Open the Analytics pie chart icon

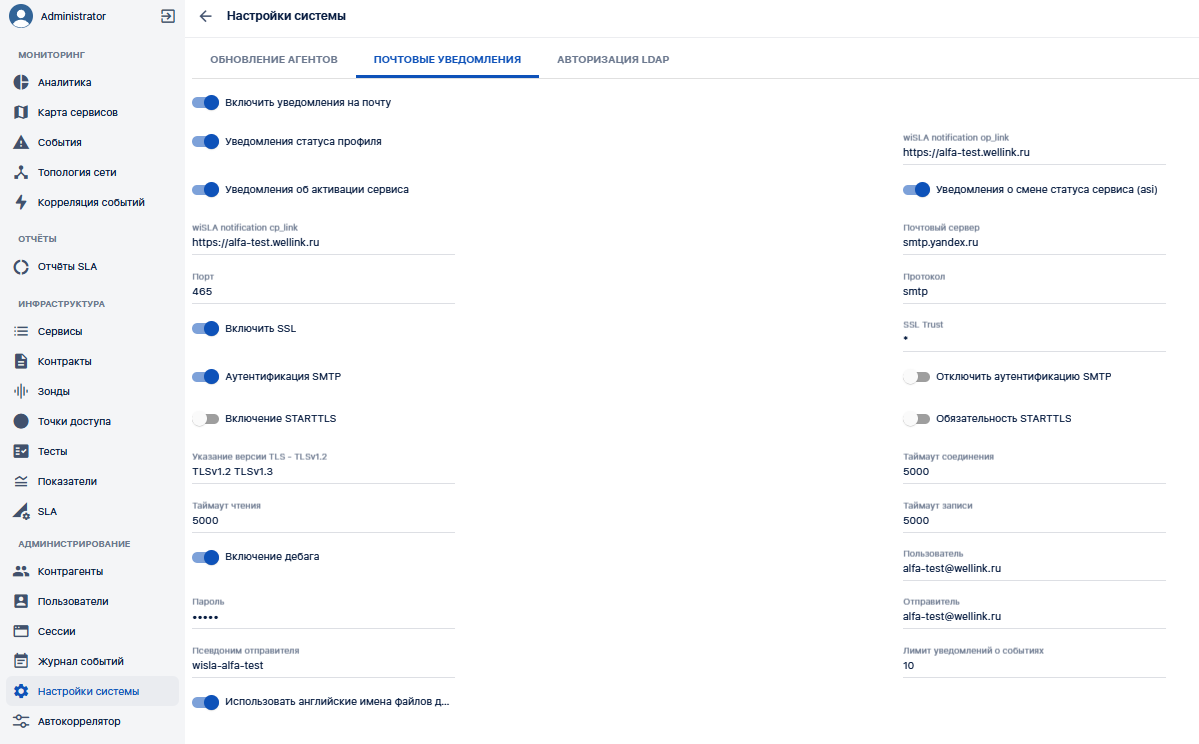(x=21, y=82)
